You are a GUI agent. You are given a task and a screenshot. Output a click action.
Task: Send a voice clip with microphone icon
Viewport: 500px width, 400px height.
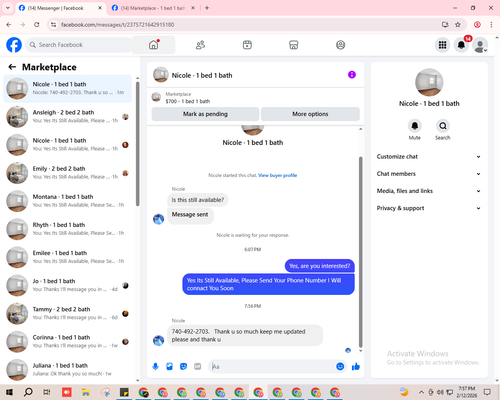155,367
